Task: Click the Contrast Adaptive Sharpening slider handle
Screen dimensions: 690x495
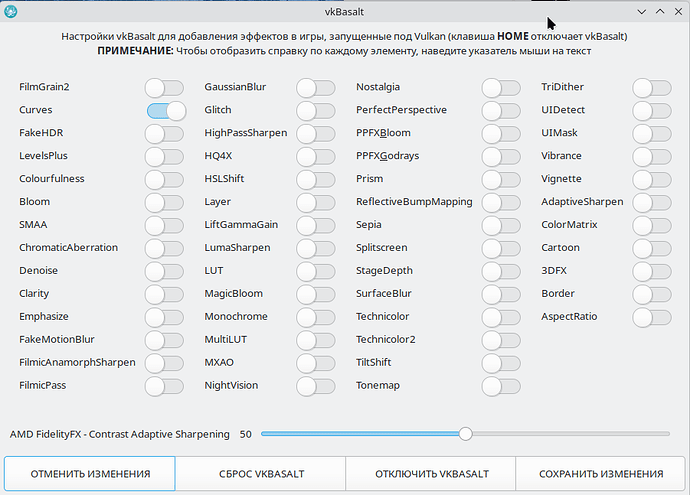Action: pos(465,434)
